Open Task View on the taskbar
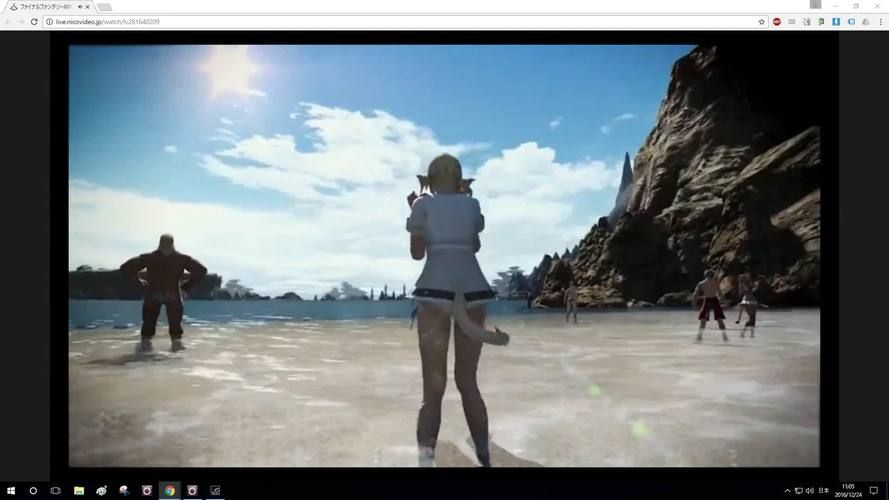889x500 pixels. 56,490
